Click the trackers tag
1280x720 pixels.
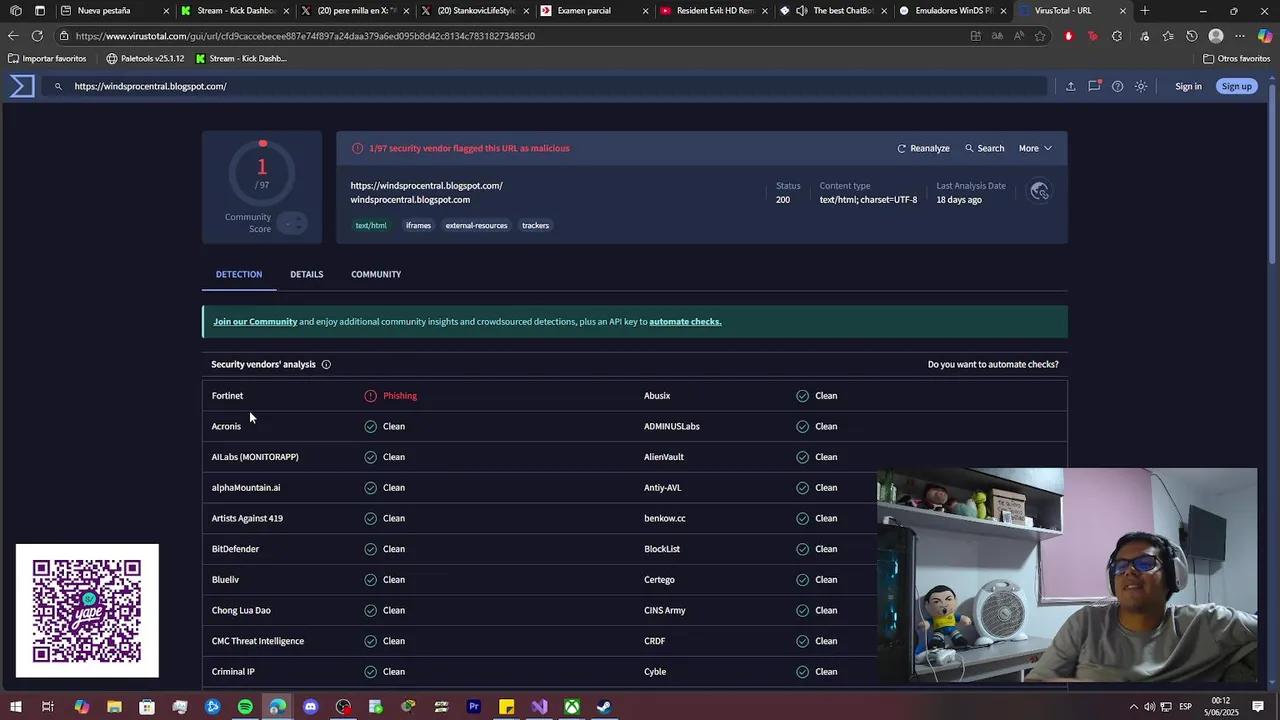(535, 226)
